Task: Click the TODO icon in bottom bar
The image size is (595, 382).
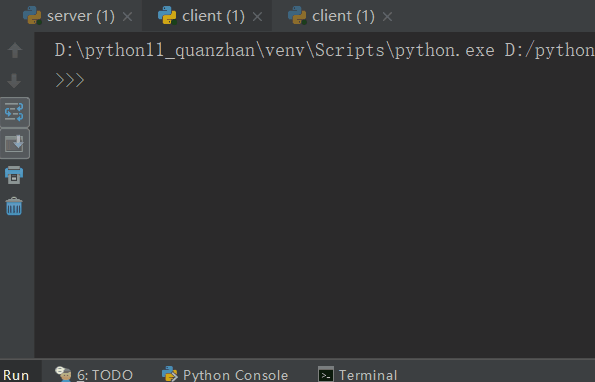Action: (x=63, y=374)
